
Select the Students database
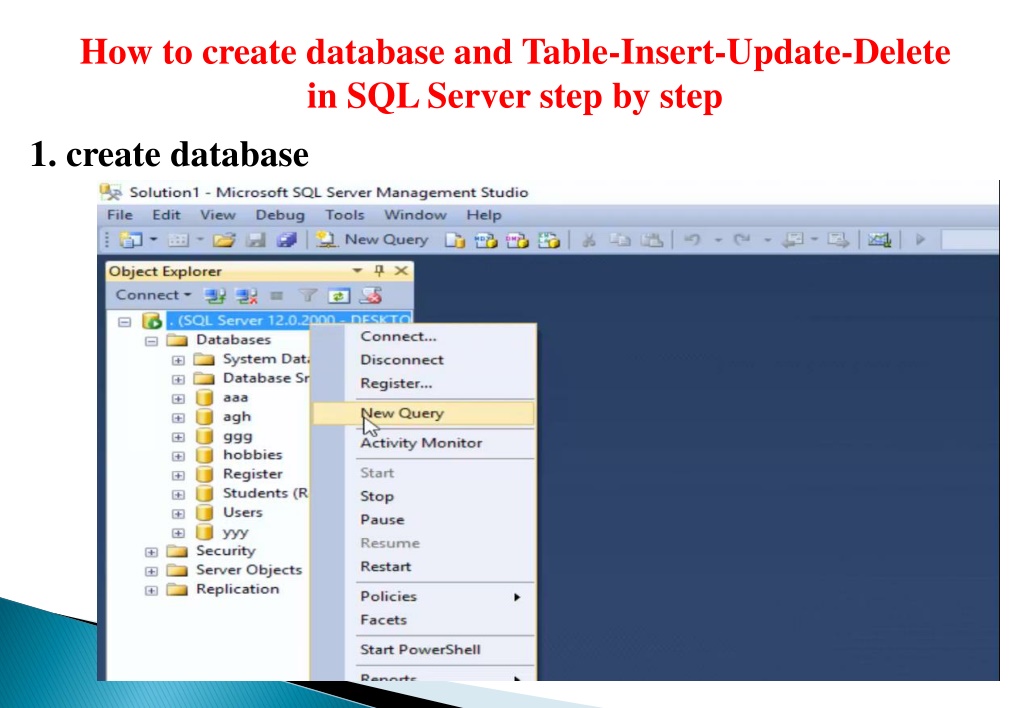tap(265, 493)
